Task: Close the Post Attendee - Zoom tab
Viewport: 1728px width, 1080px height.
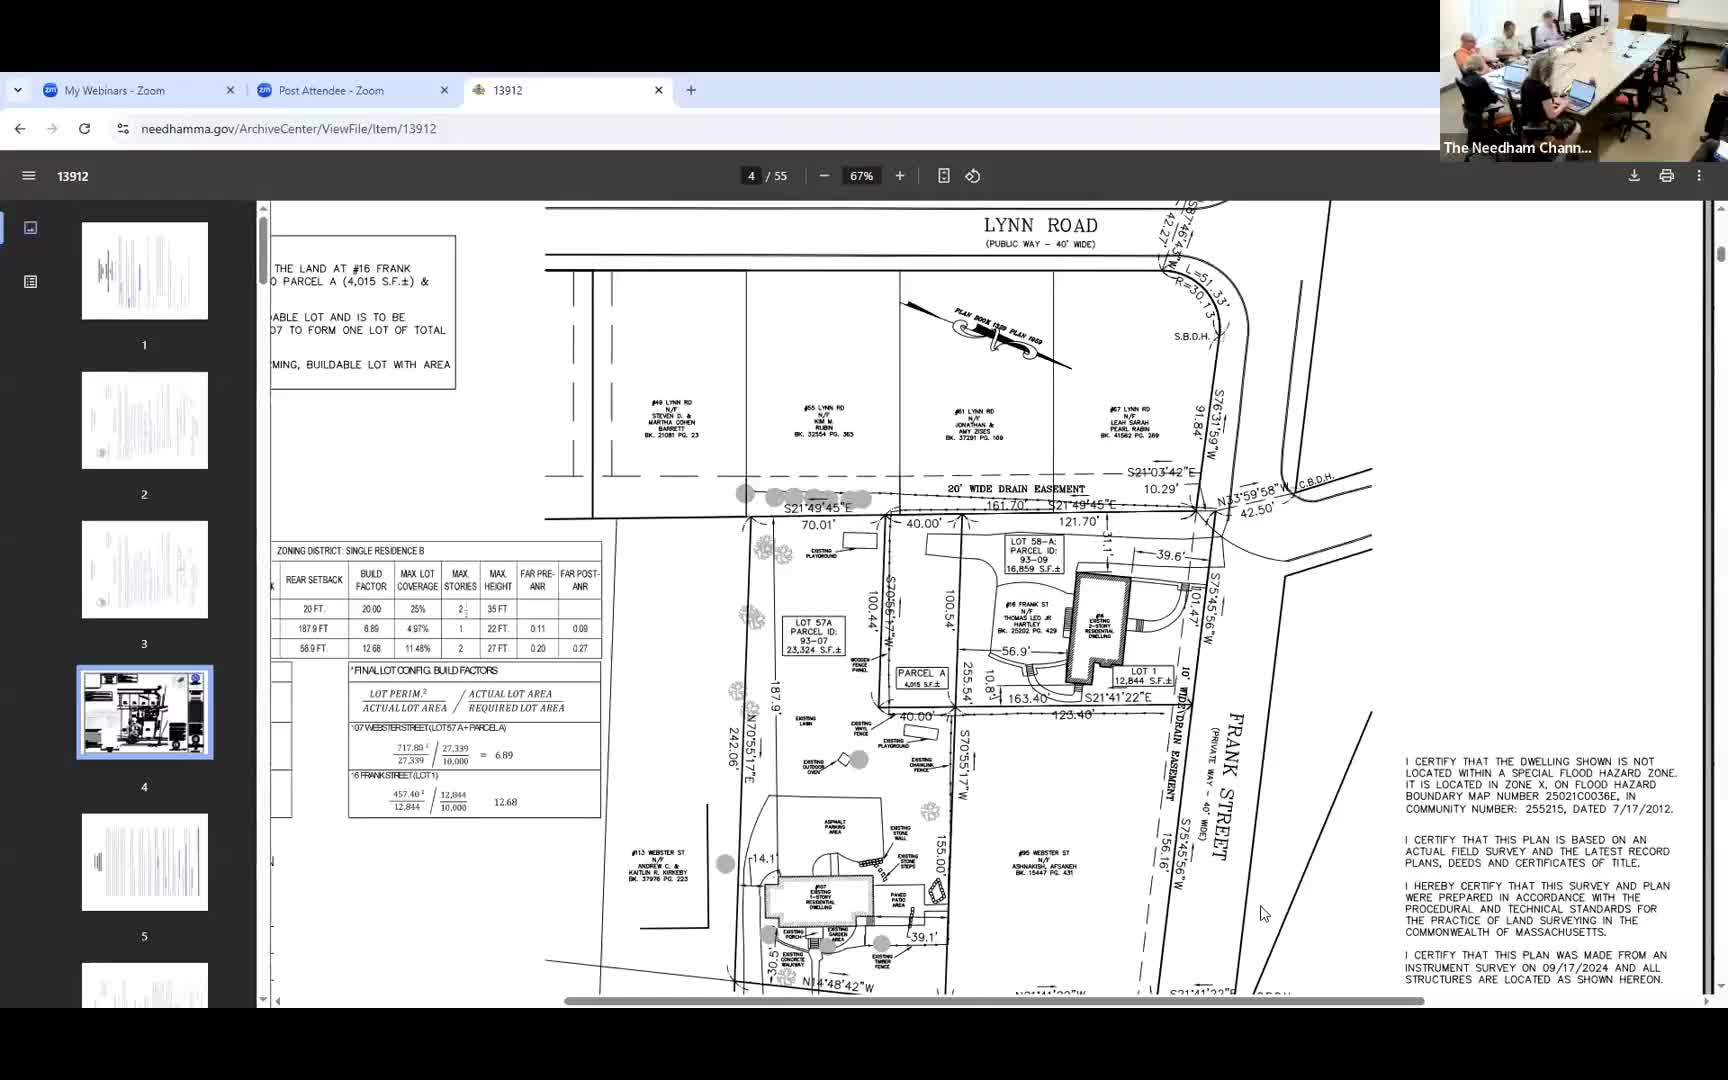Action: 444,90
